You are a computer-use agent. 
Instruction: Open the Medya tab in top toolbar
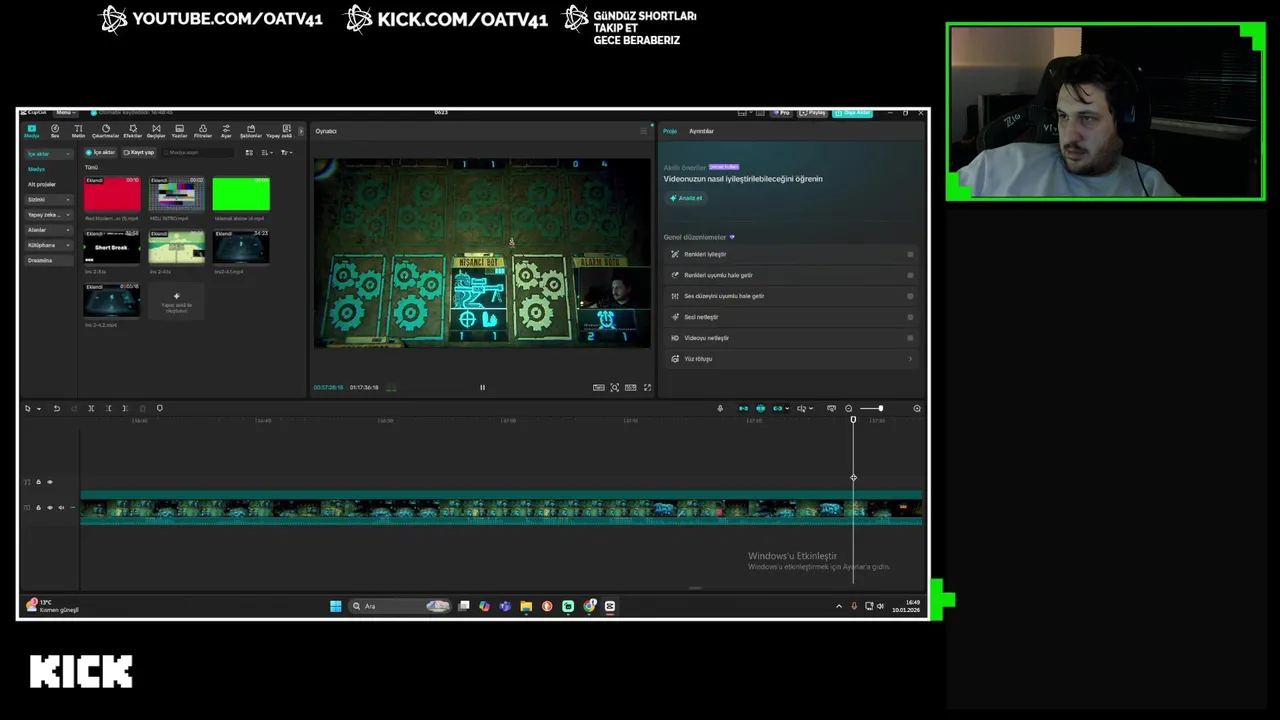pos(32,131)
